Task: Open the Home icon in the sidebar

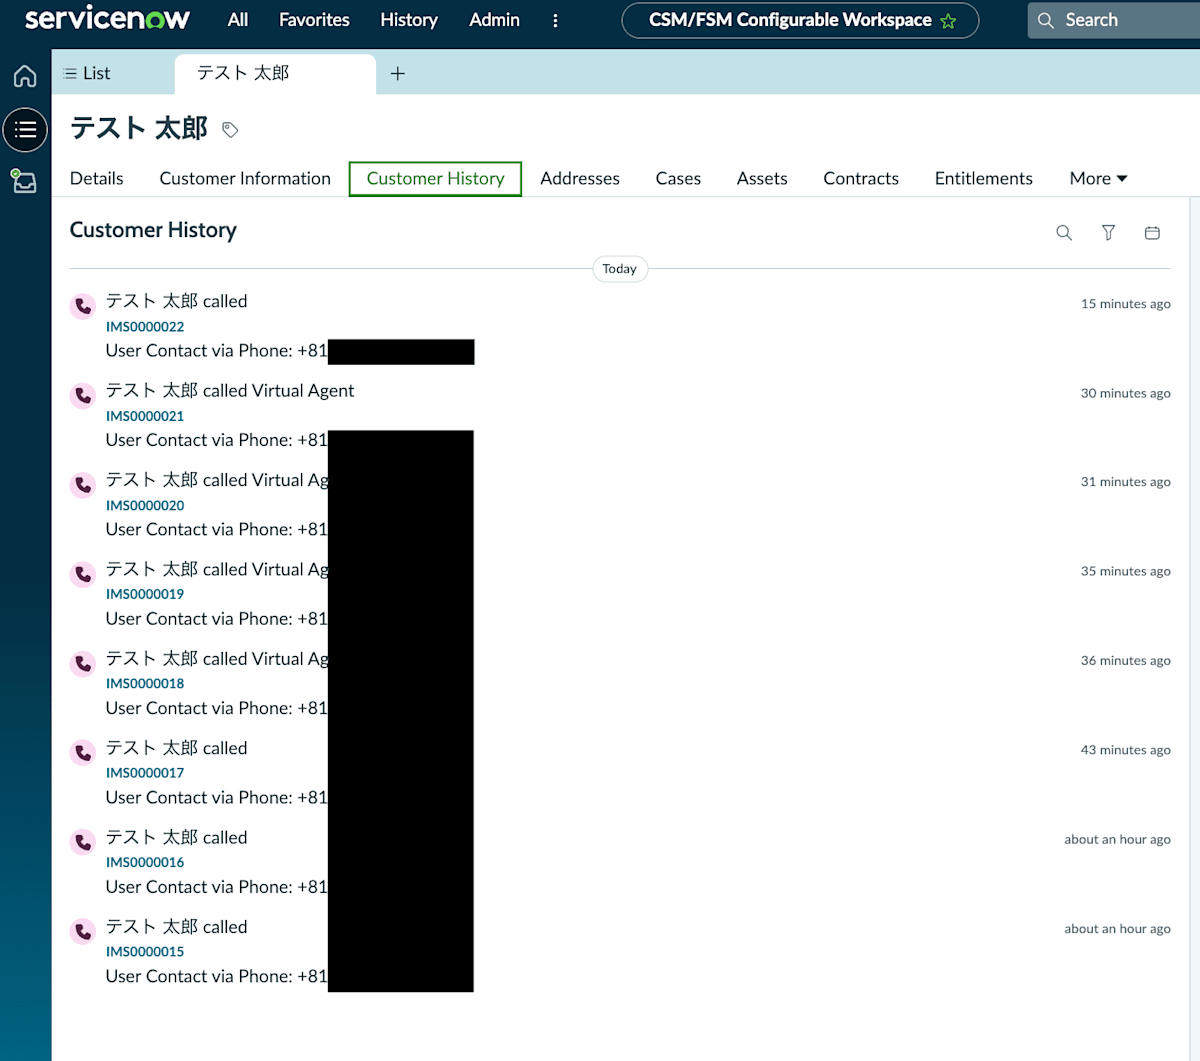Action: click(x=25, y=76)
